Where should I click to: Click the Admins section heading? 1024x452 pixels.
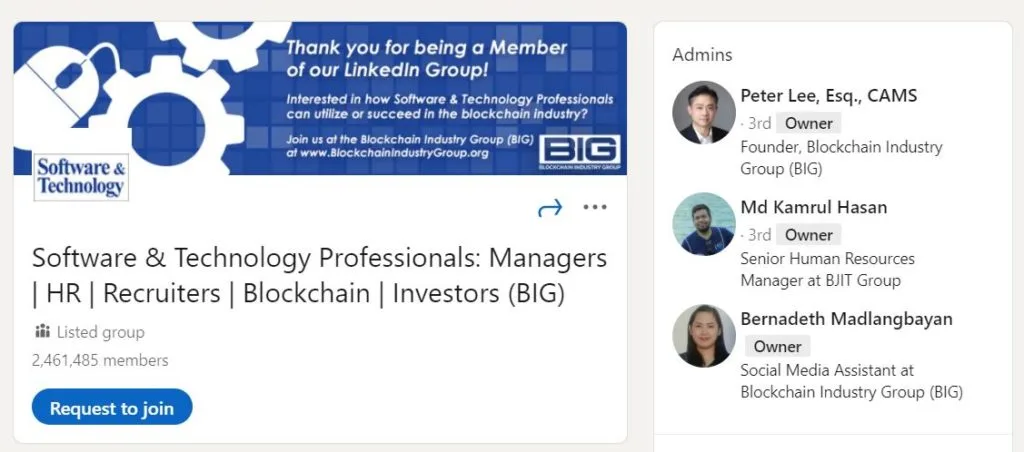click(x=702, y=55)
